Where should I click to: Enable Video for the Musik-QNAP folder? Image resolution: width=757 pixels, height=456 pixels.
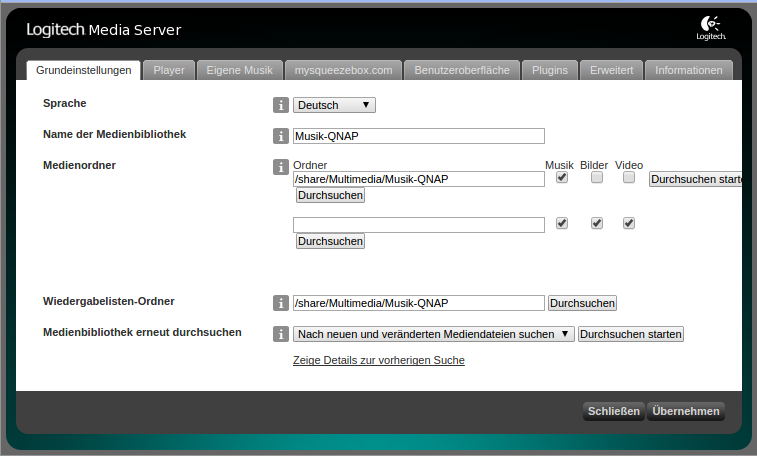coord(629,178)
